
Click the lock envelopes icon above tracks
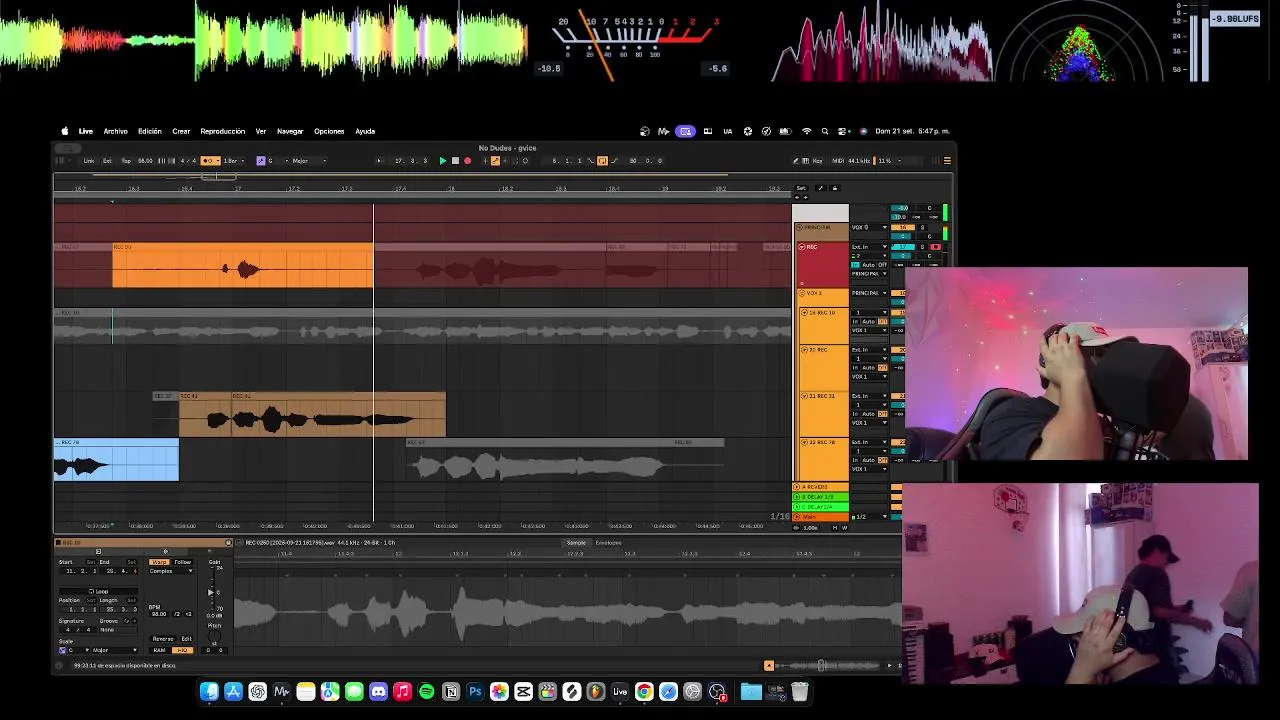835,188
